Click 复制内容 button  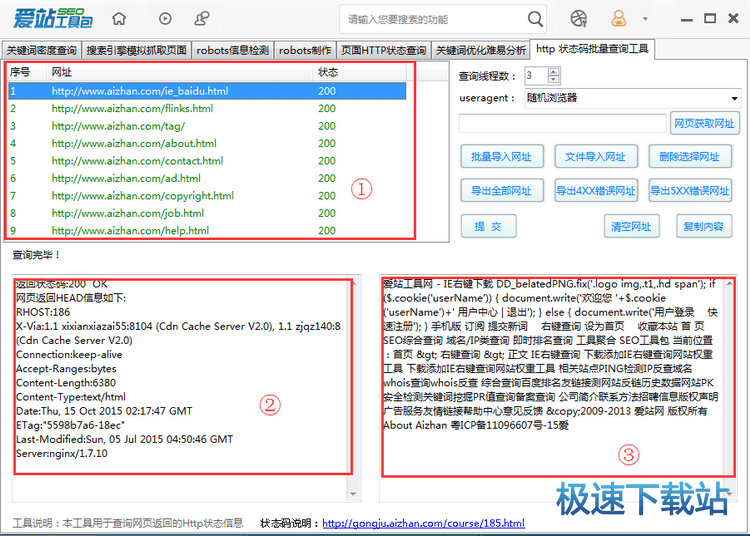click(x=704, y=226)
